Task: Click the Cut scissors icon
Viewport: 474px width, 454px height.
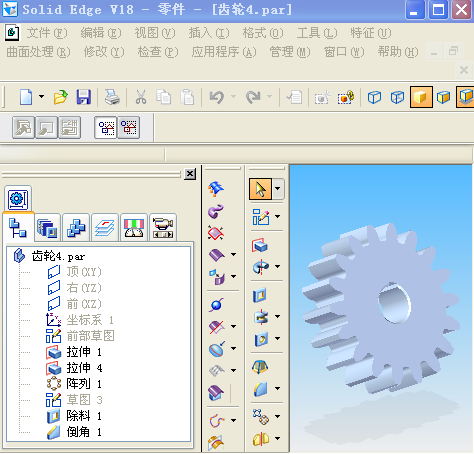Action: point(141,97)
